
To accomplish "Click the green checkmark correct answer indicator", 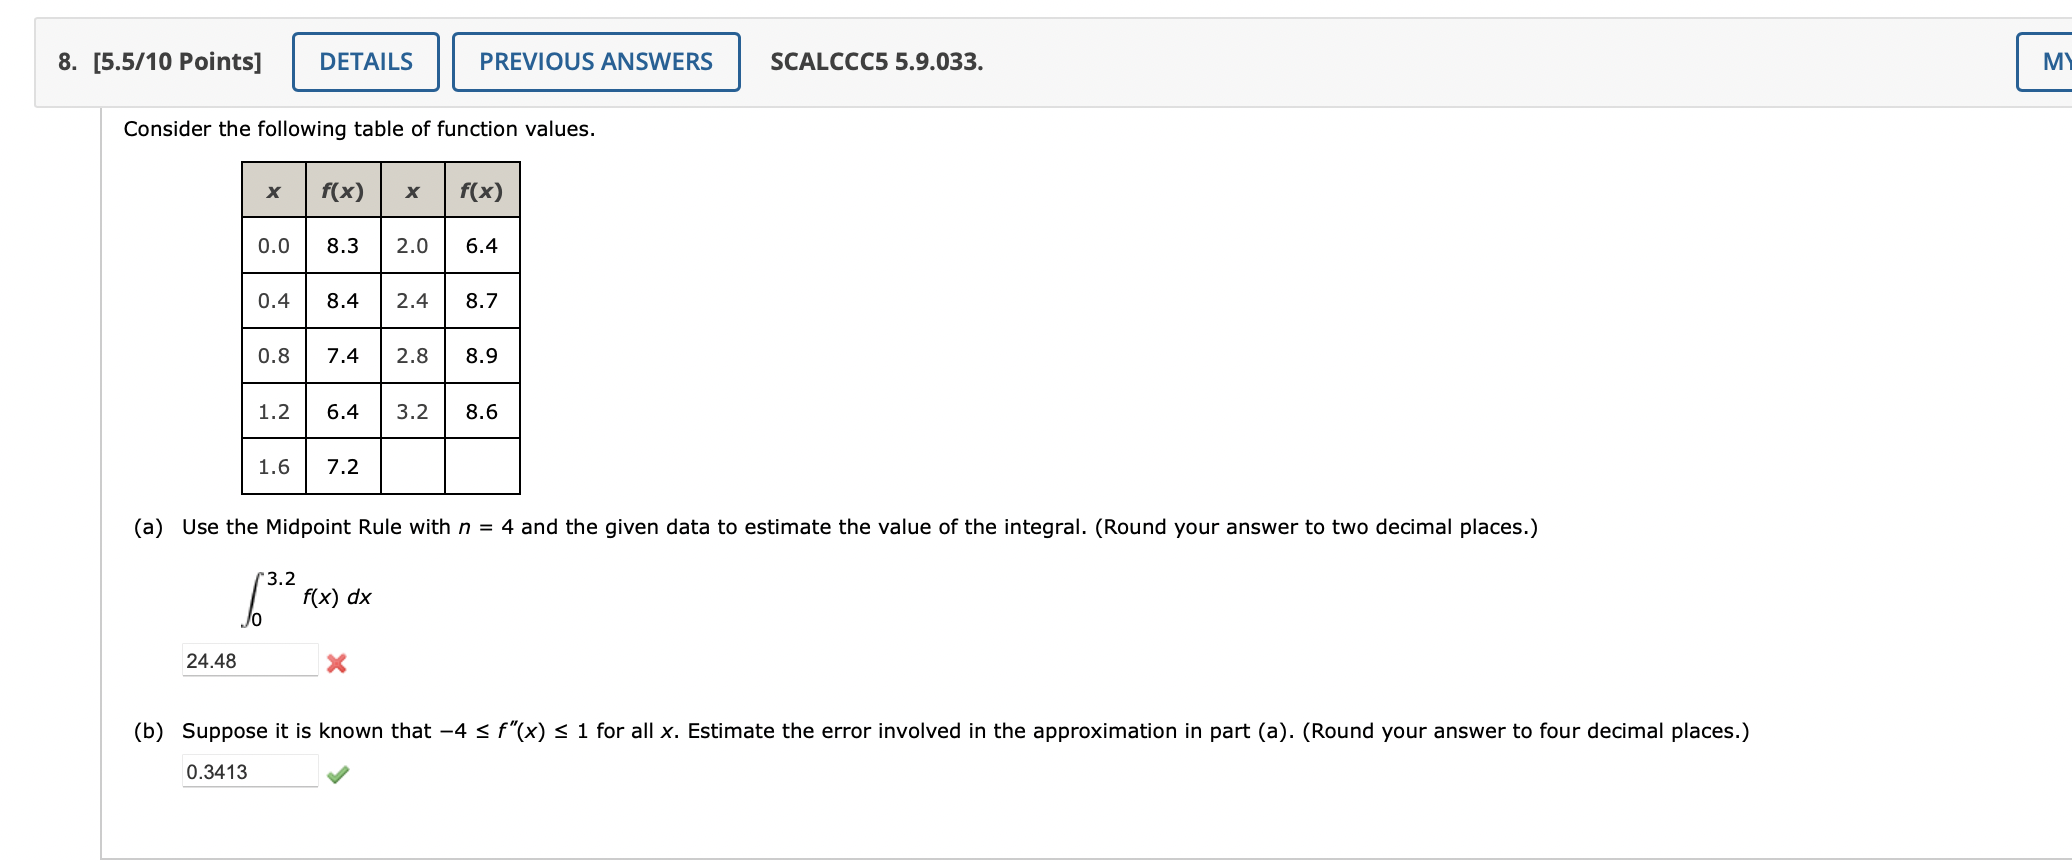I will (337, 773).
